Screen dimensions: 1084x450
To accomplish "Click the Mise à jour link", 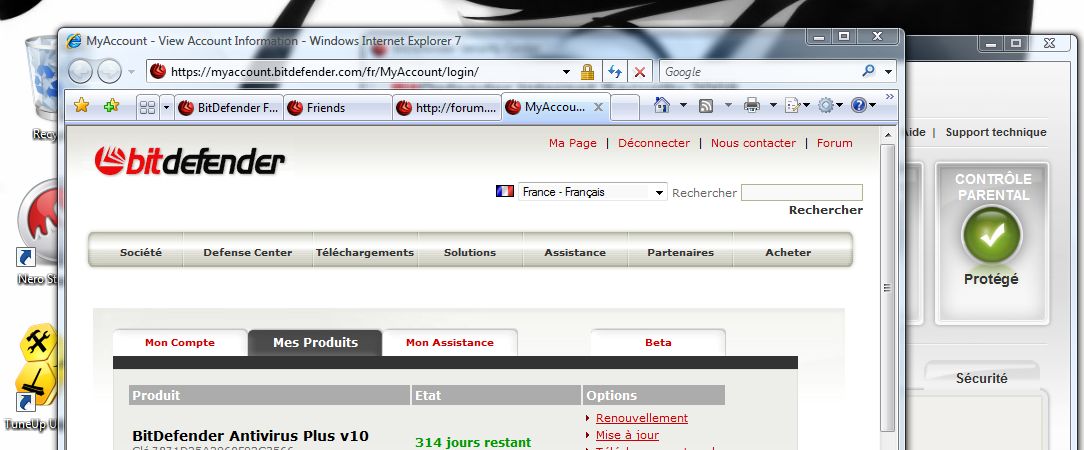I will [627, 435].
